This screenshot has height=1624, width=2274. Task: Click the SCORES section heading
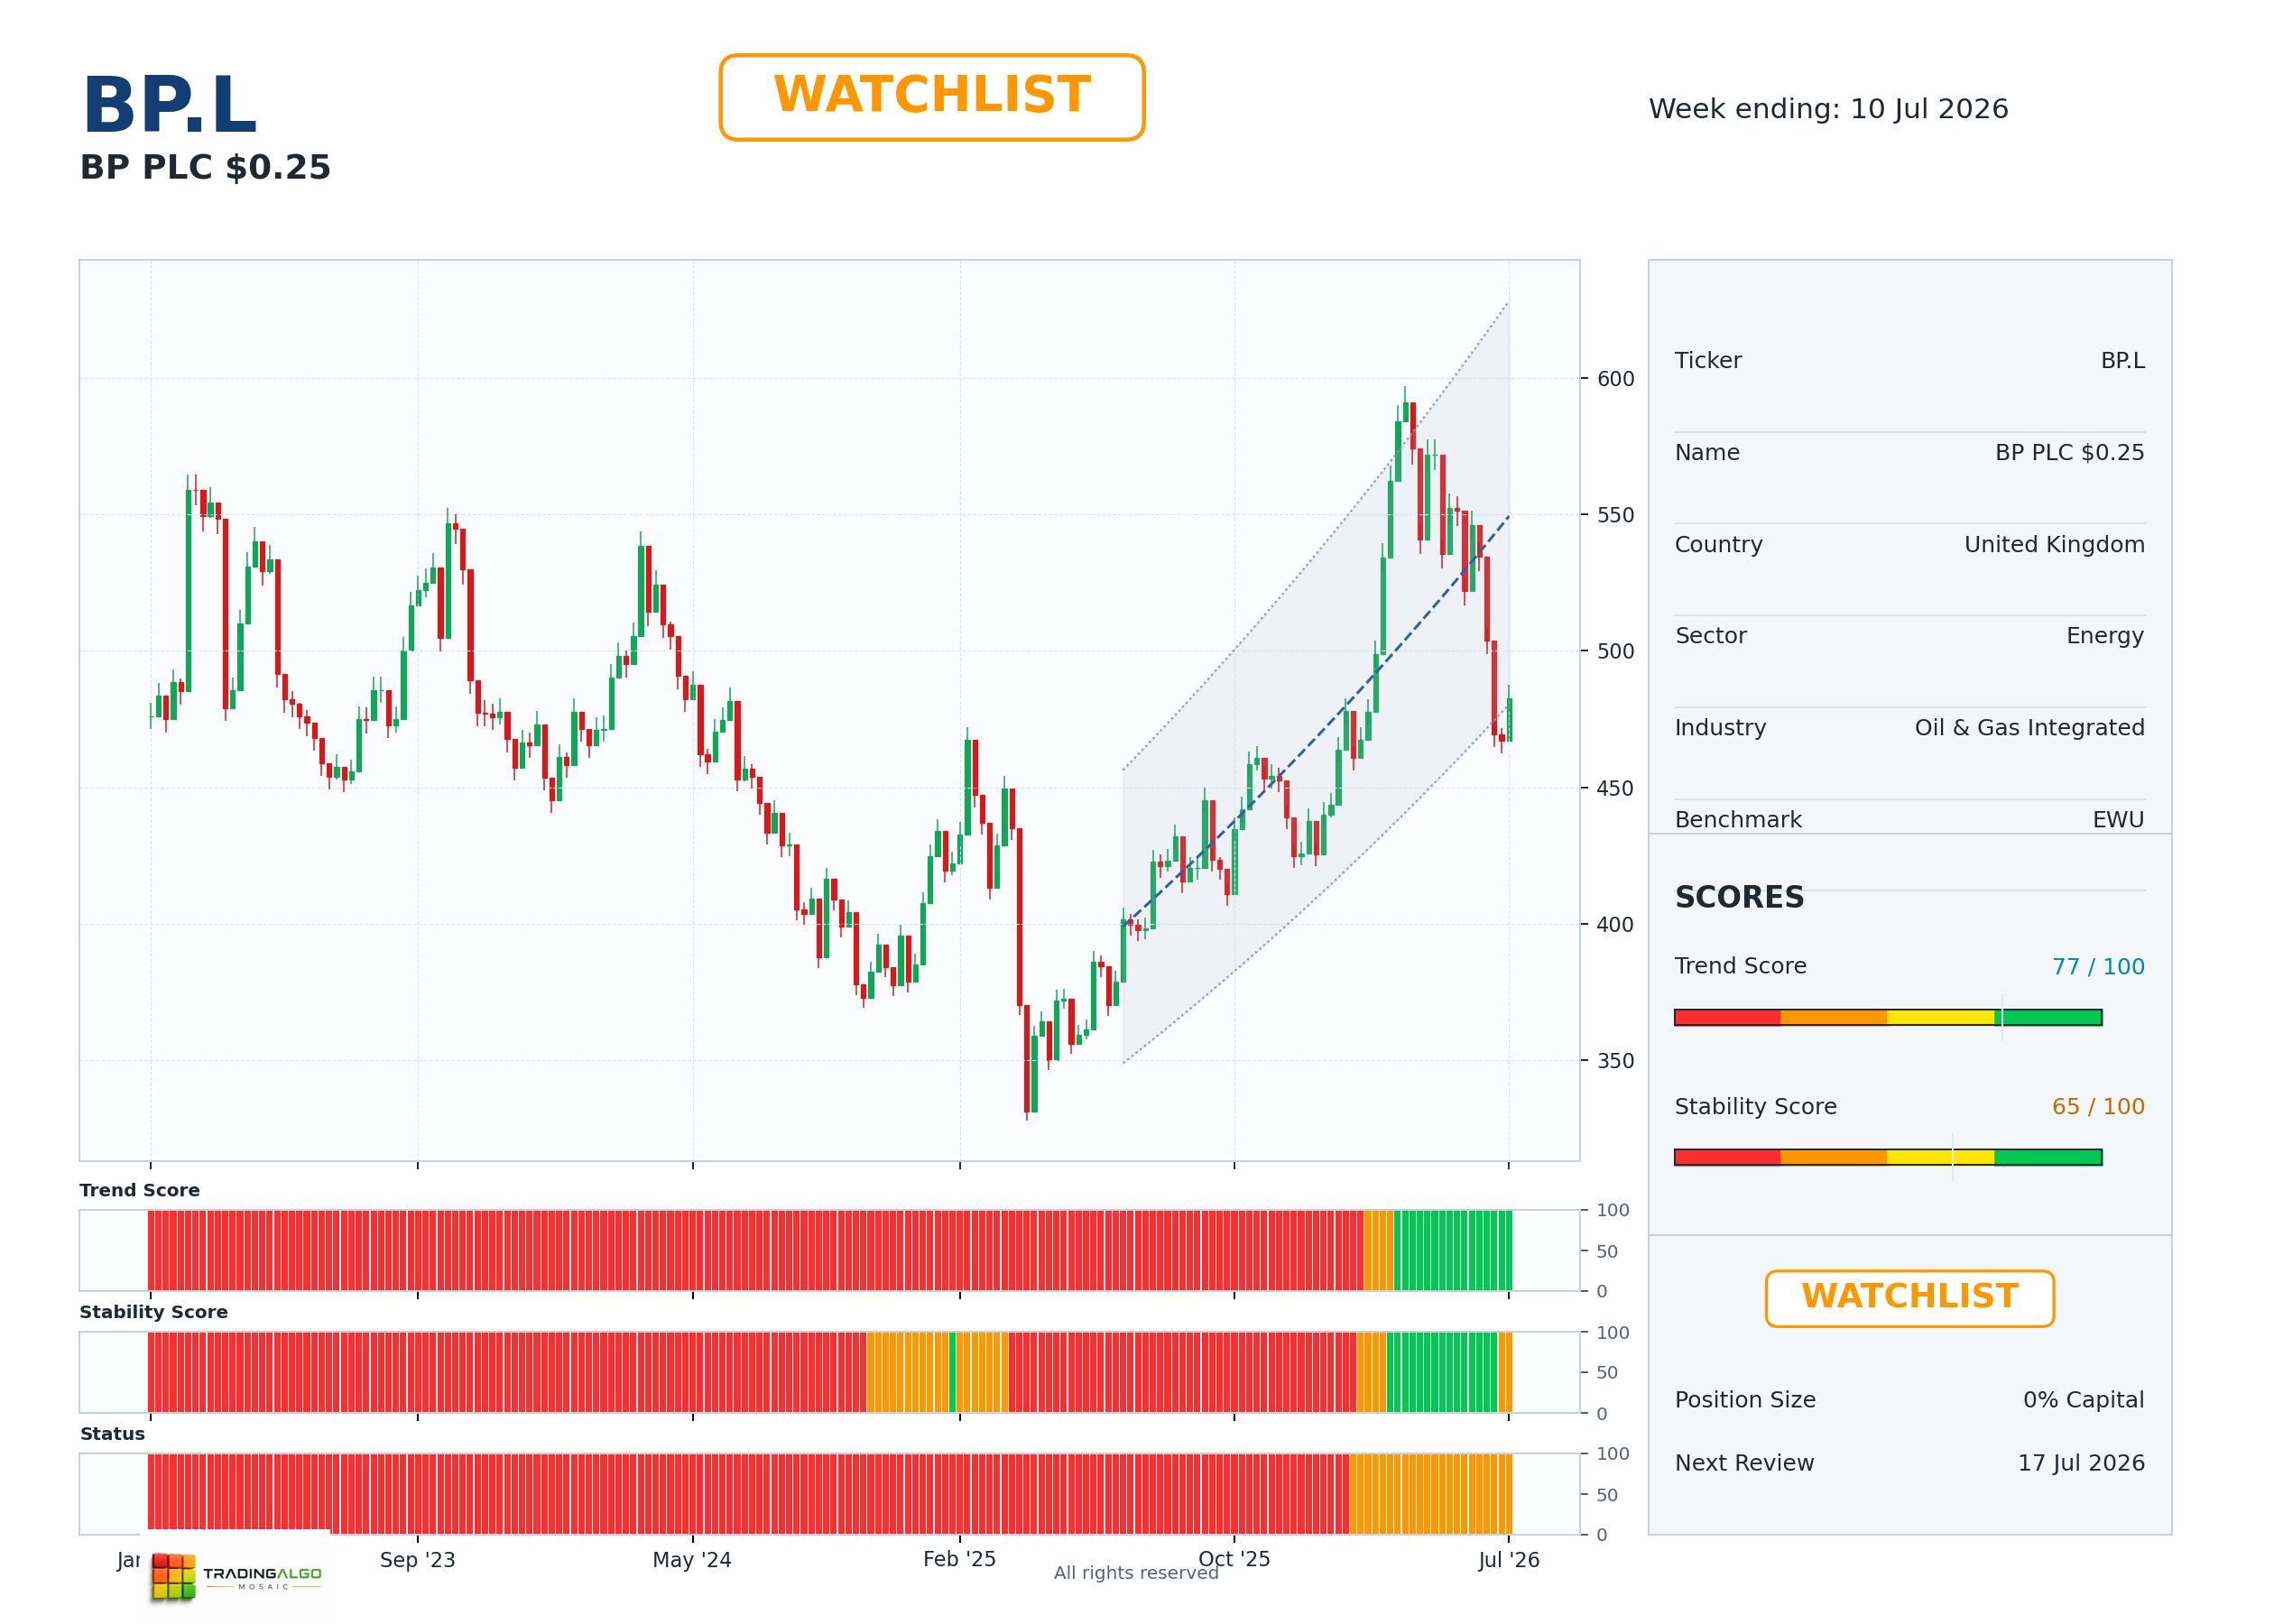pos(1739,897)
